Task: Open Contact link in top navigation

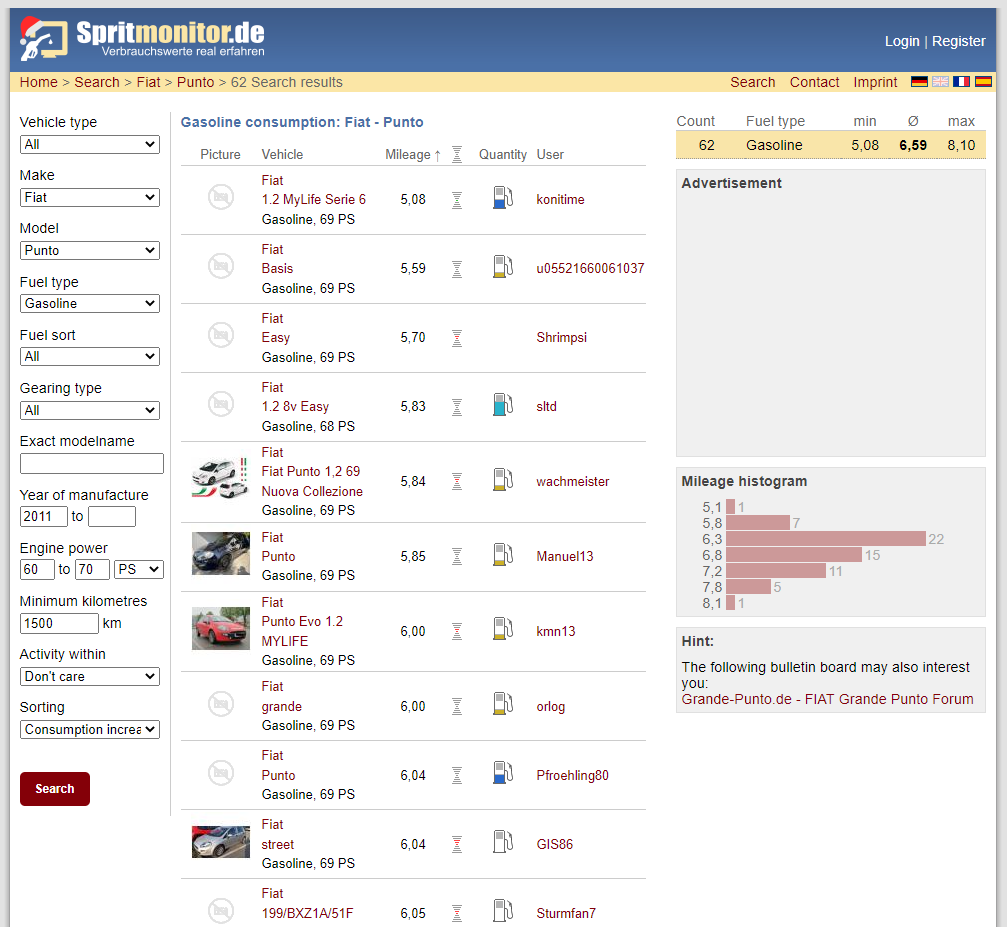Action: click(814, 82)
